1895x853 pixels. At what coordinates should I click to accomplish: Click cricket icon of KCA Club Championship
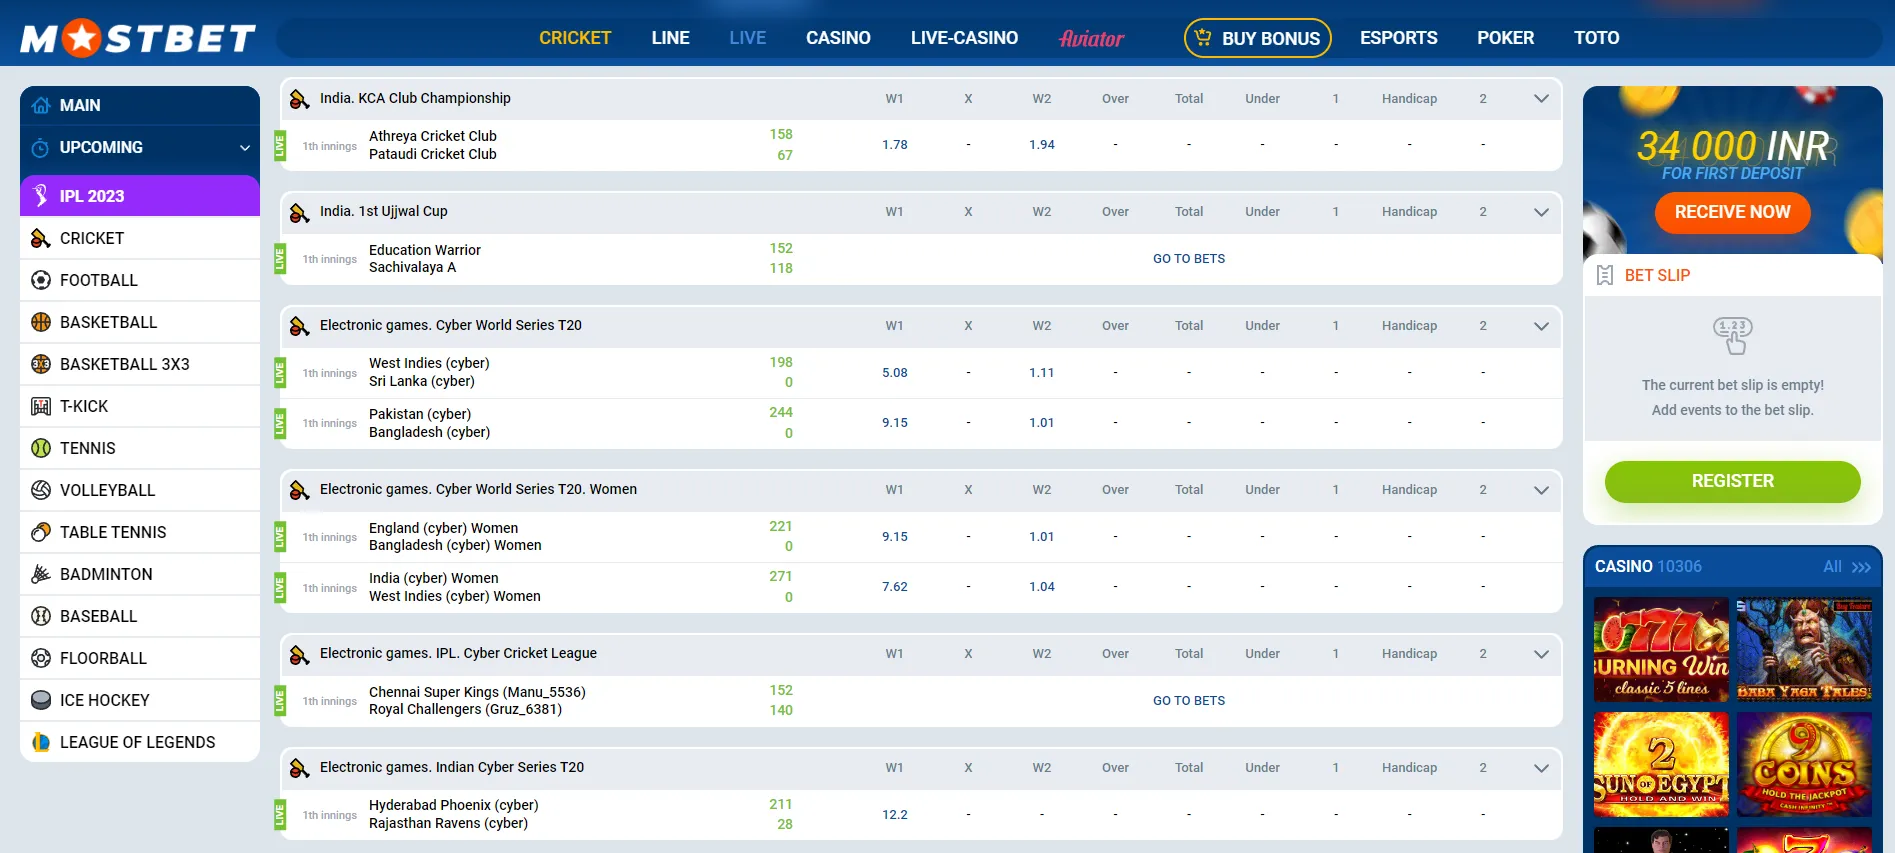pos(299,99)
